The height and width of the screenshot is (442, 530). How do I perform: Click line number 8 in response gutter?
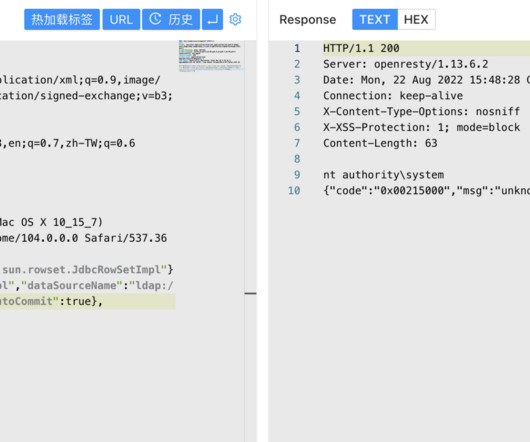[x=297, y=159]
